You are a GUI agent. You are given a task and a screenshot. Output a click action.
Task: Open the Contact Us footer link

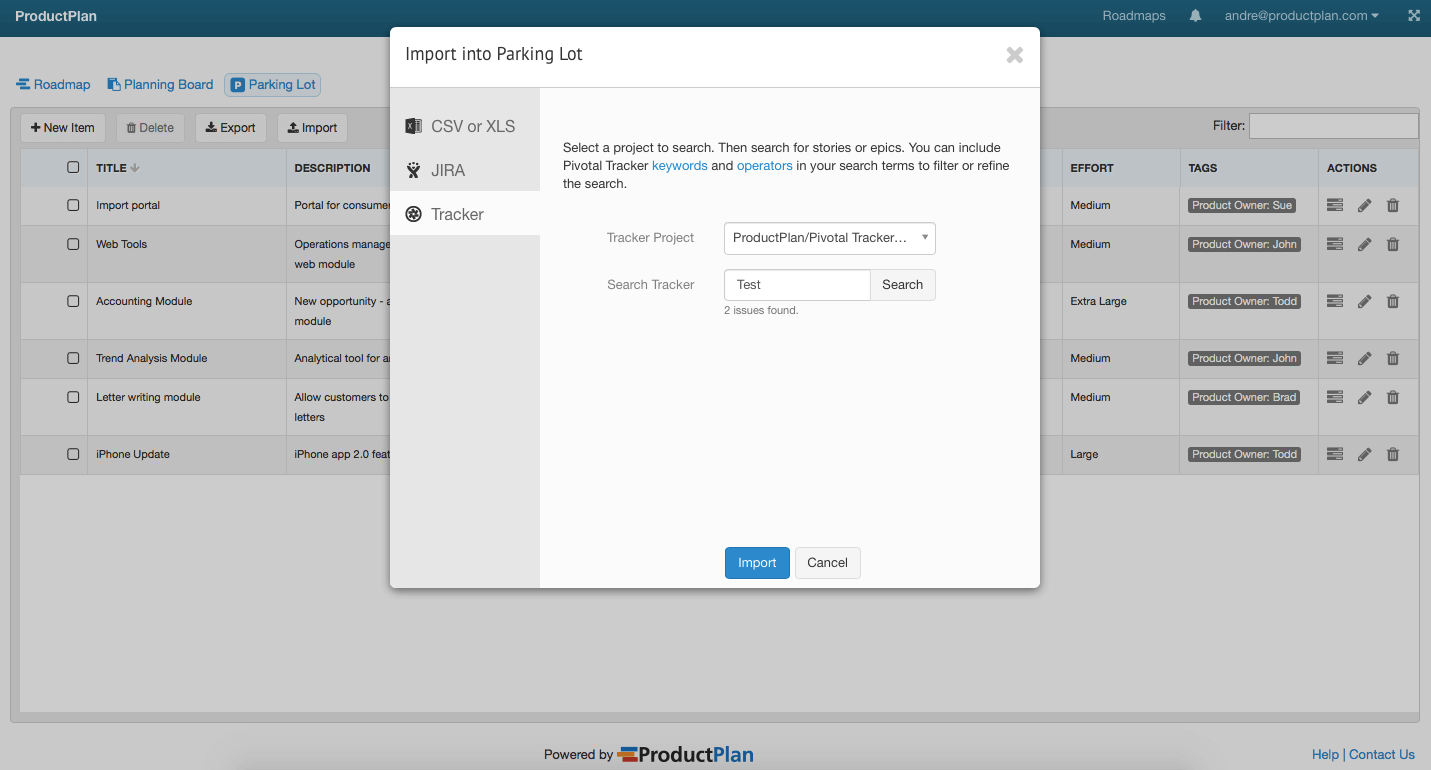[x=1382, y=755]
